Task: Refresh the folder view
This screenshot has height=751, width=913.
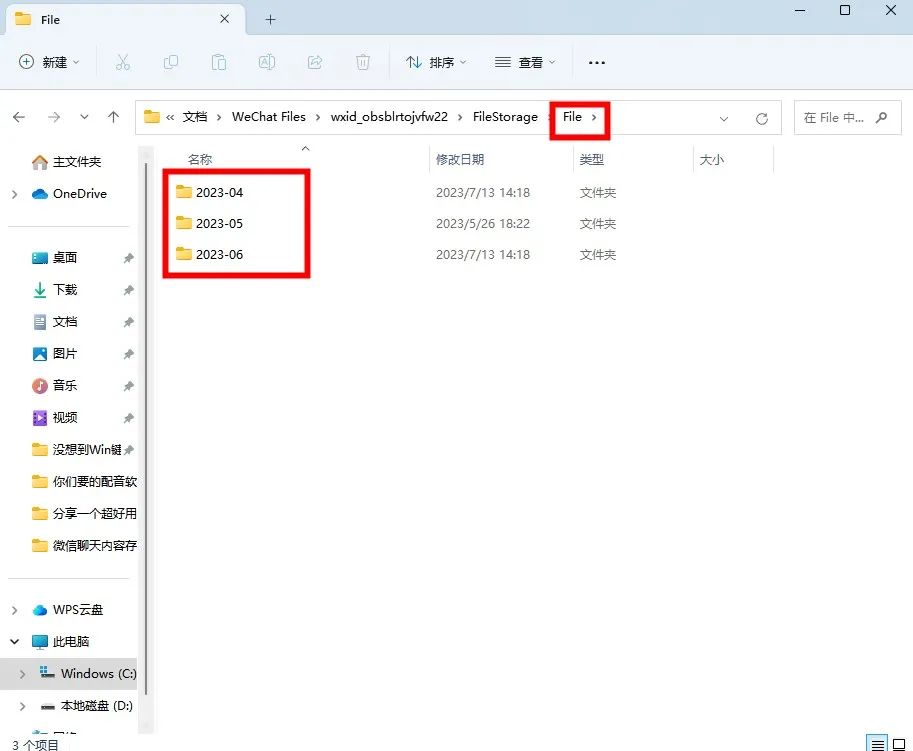Action: (761, 117)
